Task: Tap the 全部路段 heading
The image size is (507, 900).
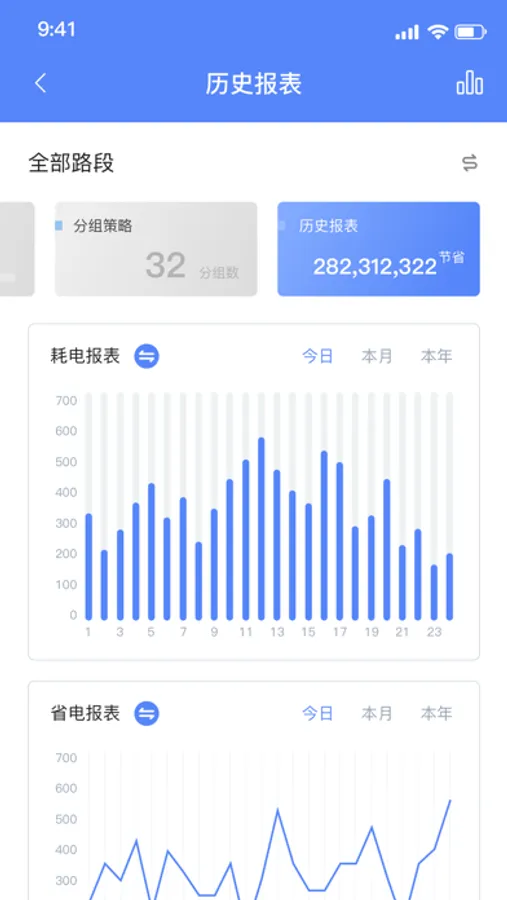Action: coord(72,164)
